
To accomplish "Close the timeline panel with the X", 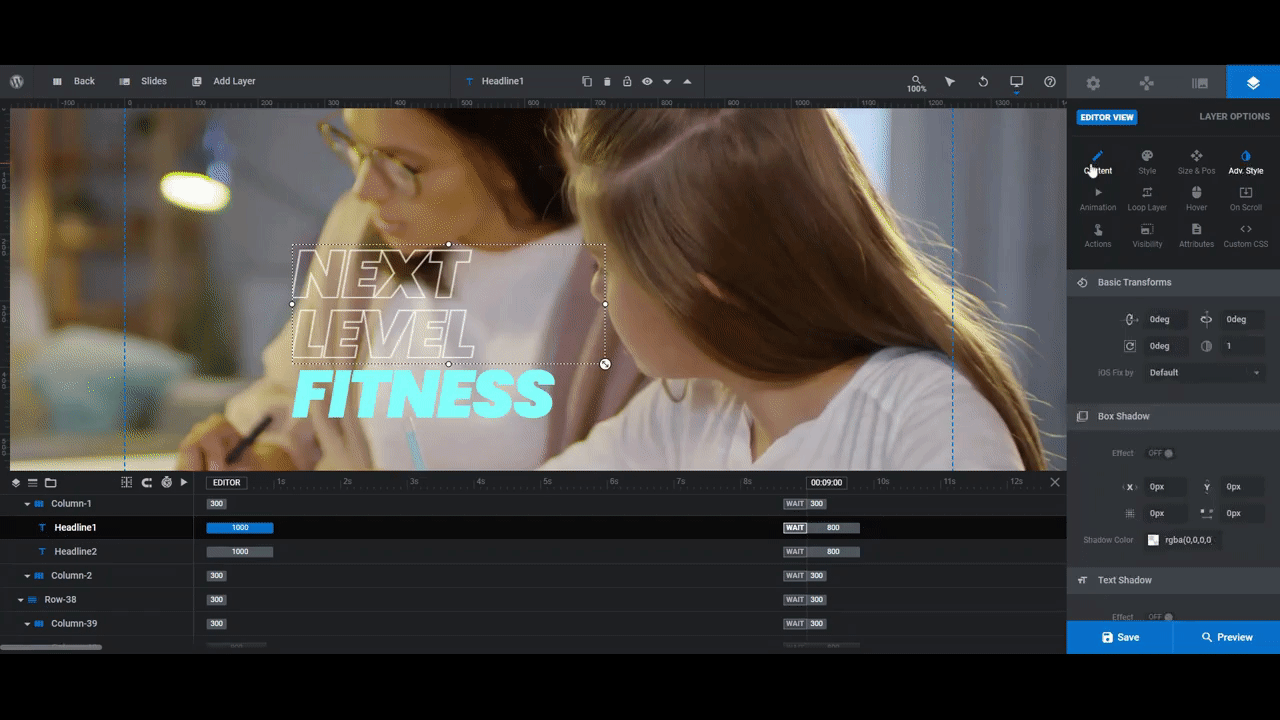I will pyautogui.click(x=1055, y=482).
